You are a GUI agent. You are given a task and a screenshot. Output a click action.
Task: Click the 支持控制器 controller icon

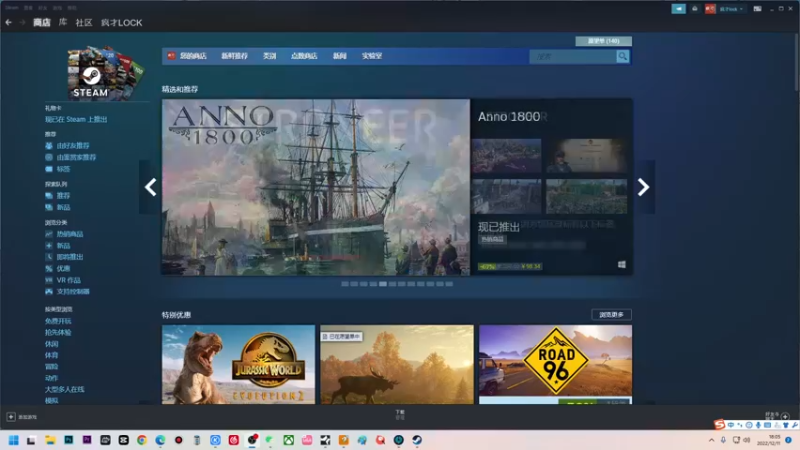pyautogui.click(x=48, y=291)
